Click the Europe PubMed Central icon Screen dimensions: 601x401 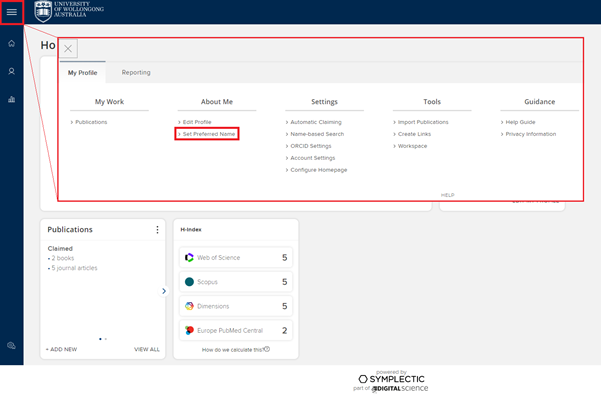point(189,330)
